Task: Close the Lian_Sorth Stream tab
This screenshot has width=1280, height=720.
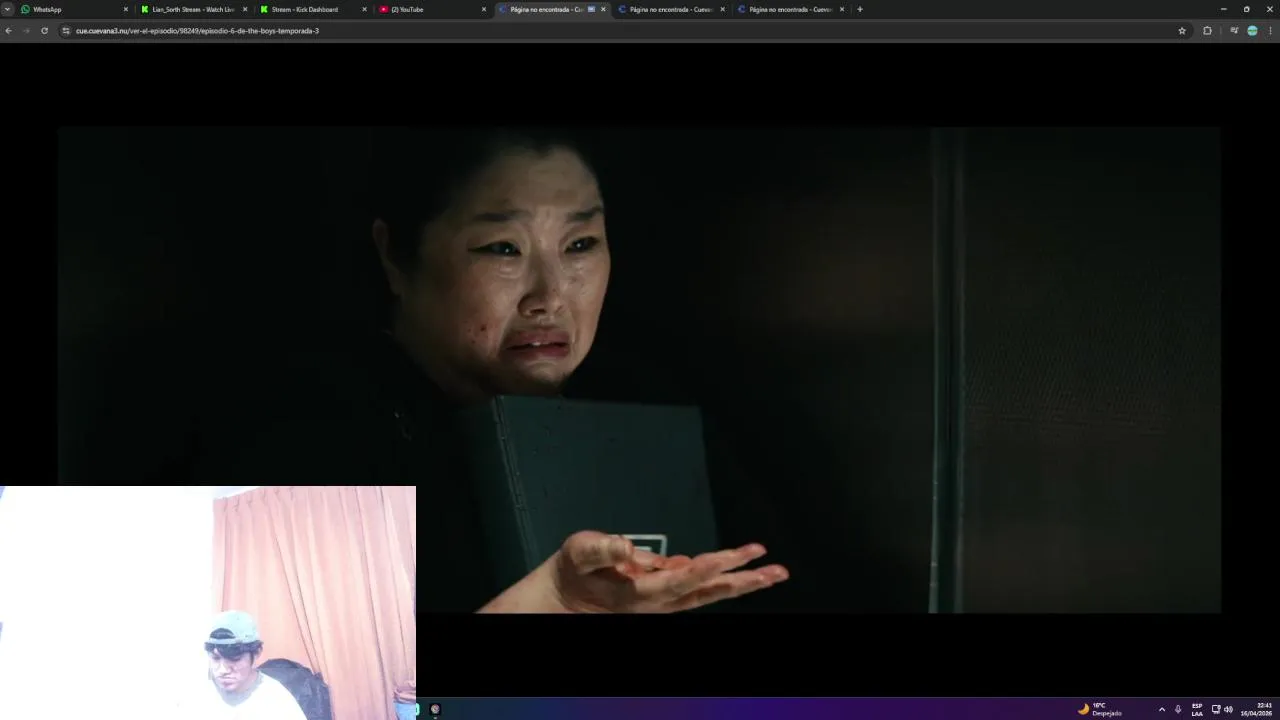Action: point(245,9)
